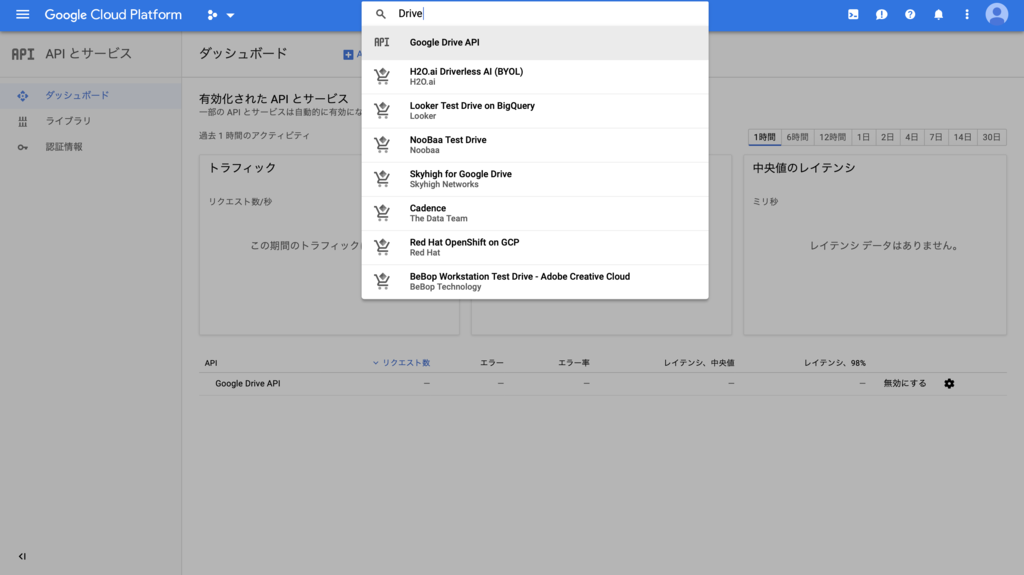
Task: Activate Cloud Shell icon in header
Action: click(x=853, y=14)
